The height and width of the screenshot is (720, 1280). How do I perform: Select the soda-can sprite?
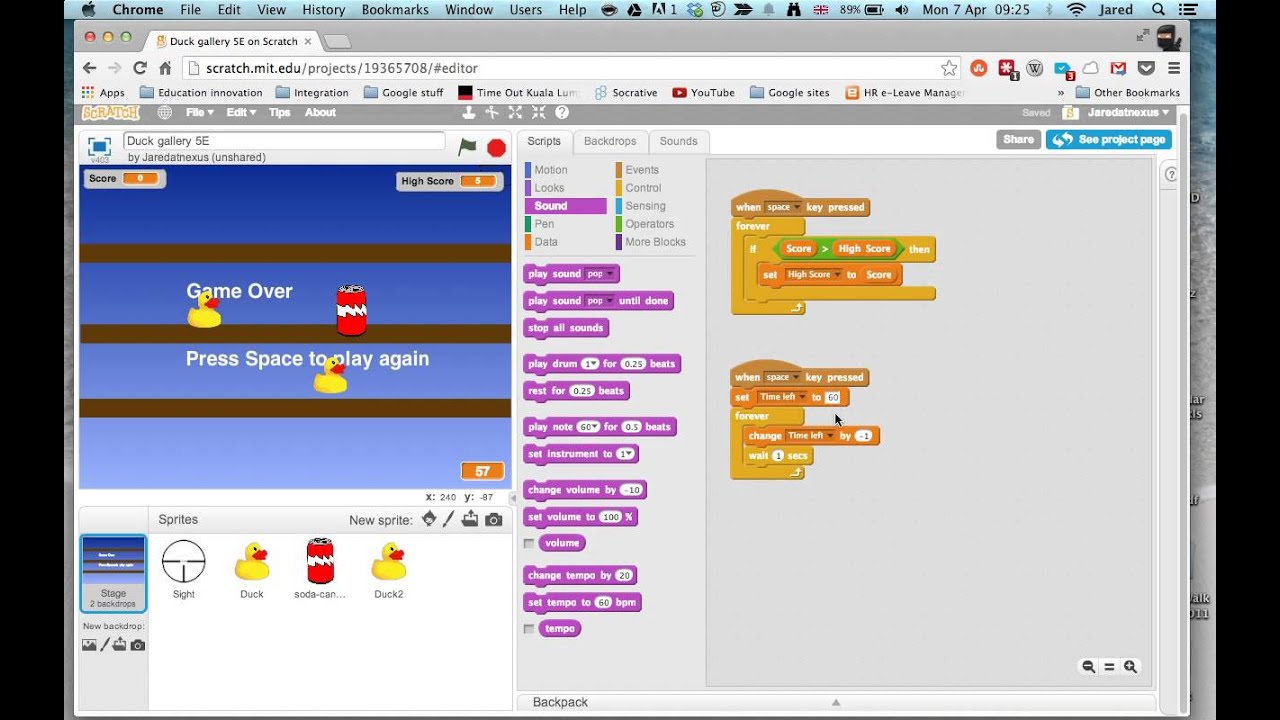click(320, 570)
